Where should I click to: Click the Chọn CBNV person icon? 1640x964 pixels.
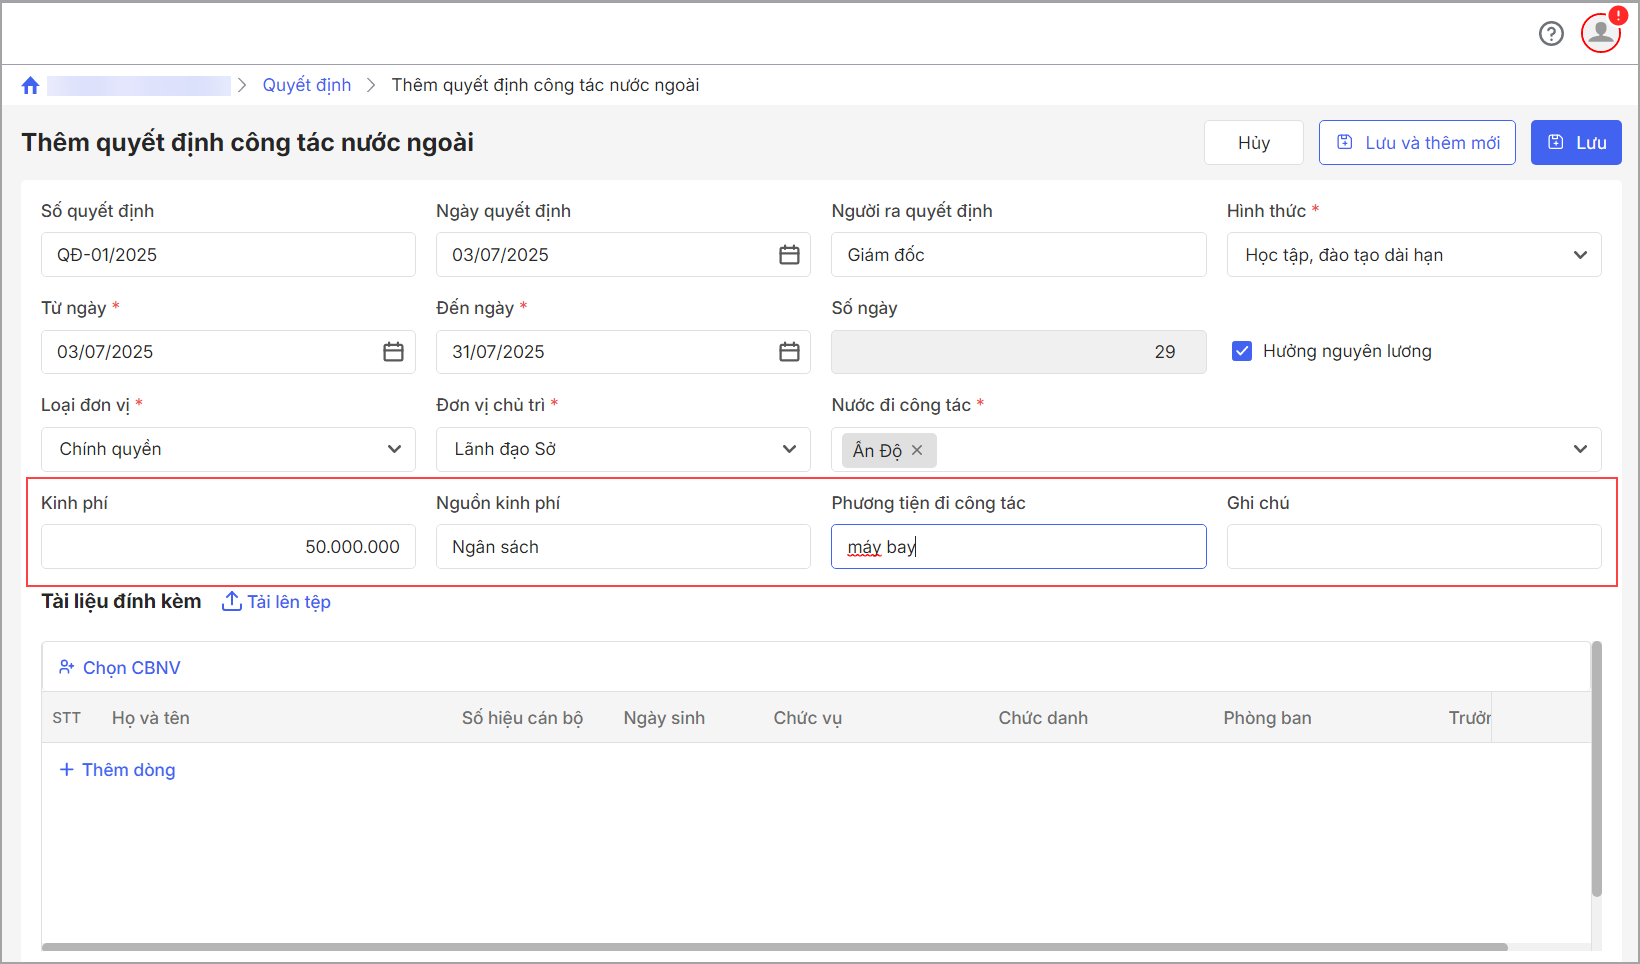67,667
